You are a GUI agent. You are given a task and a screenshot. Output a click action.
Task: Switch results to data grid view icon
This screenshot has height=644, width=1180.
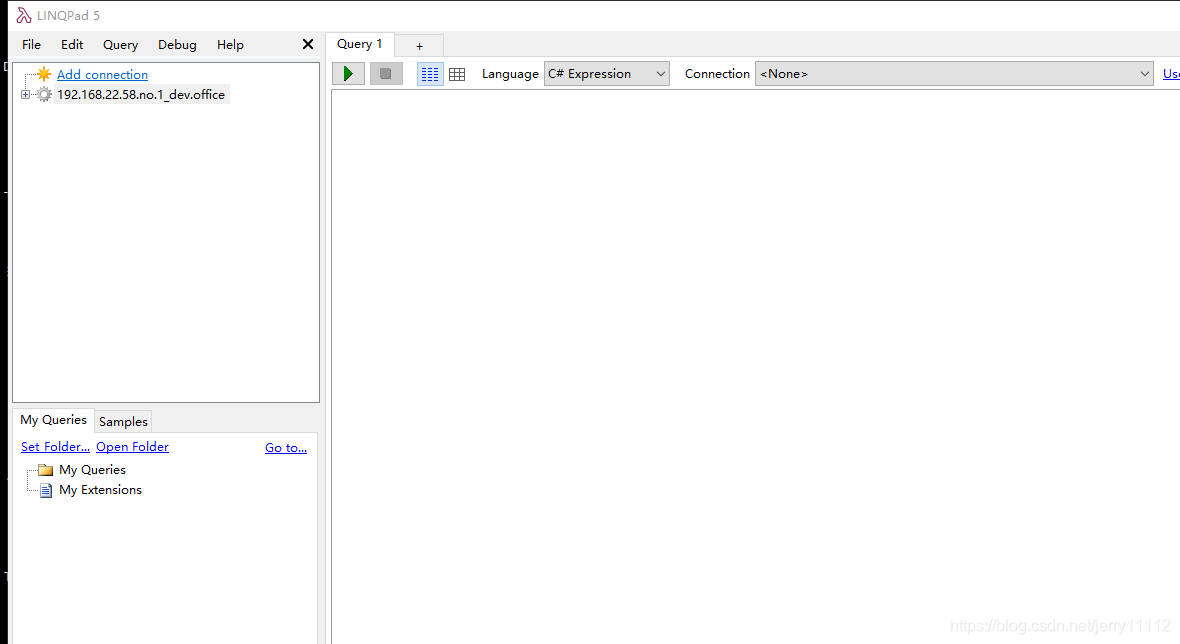(x=457, y=74)
